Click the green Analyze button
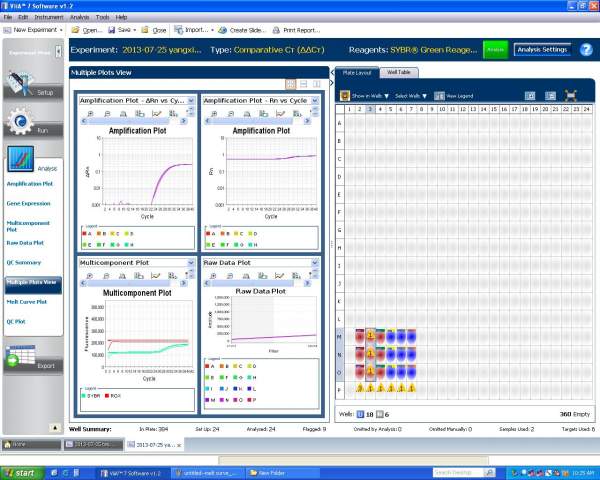This screenshot has width=600, height=480. coord(496,50)
